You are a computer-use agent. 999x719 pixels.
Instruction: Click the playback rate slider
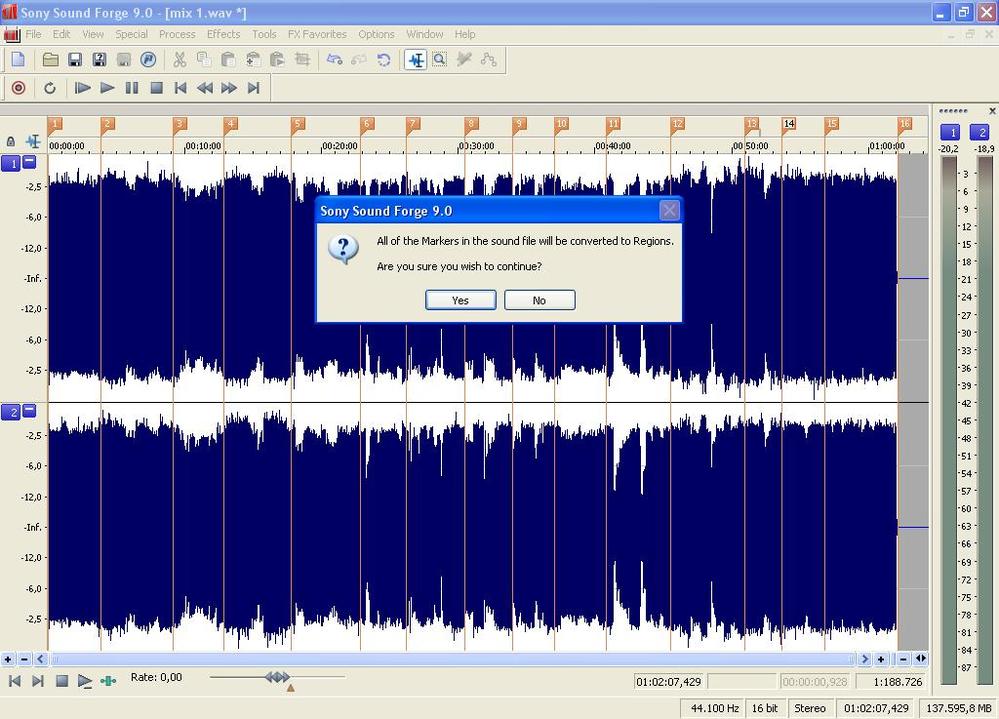(x=277, y=677)
